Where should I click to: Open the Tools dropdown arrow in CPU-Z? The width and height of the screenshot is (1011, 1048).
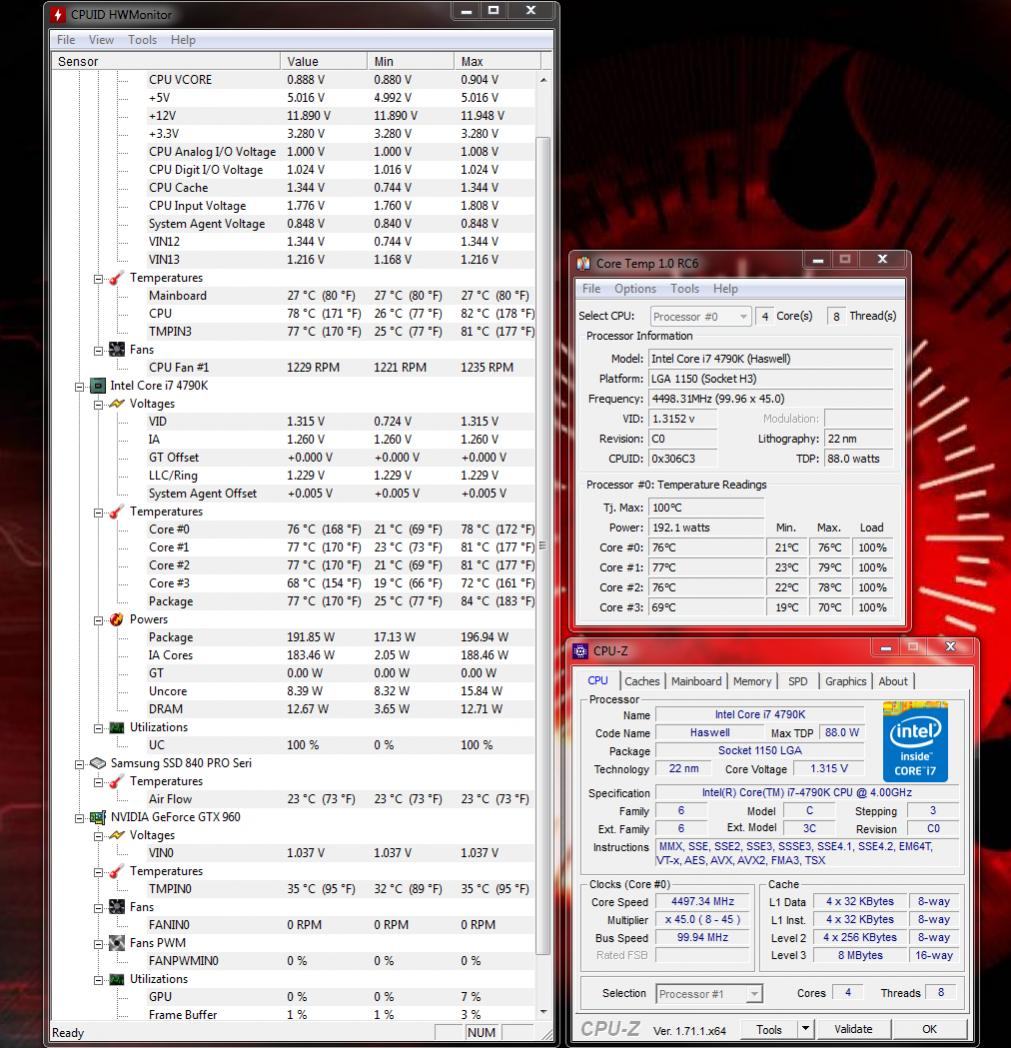coord(805,1029)
